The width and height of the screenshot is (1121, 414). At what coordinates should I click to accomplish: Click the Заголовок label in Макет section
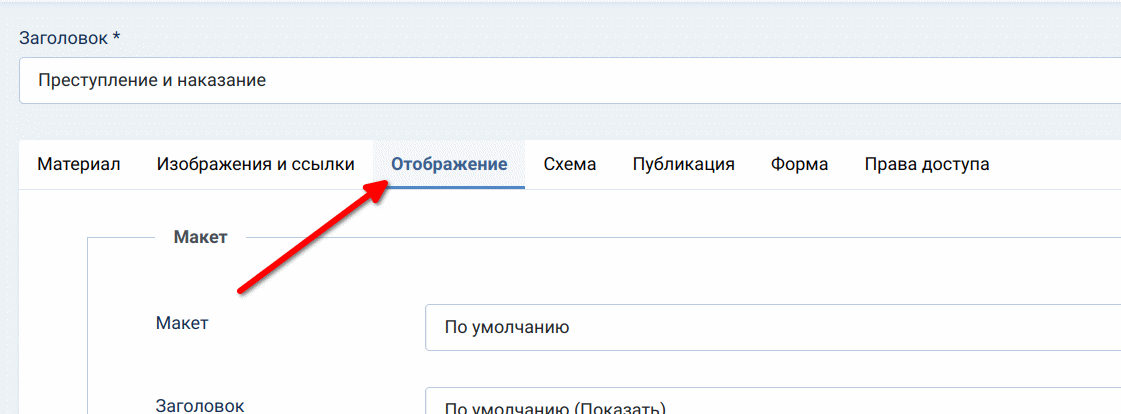coord(200,405)
